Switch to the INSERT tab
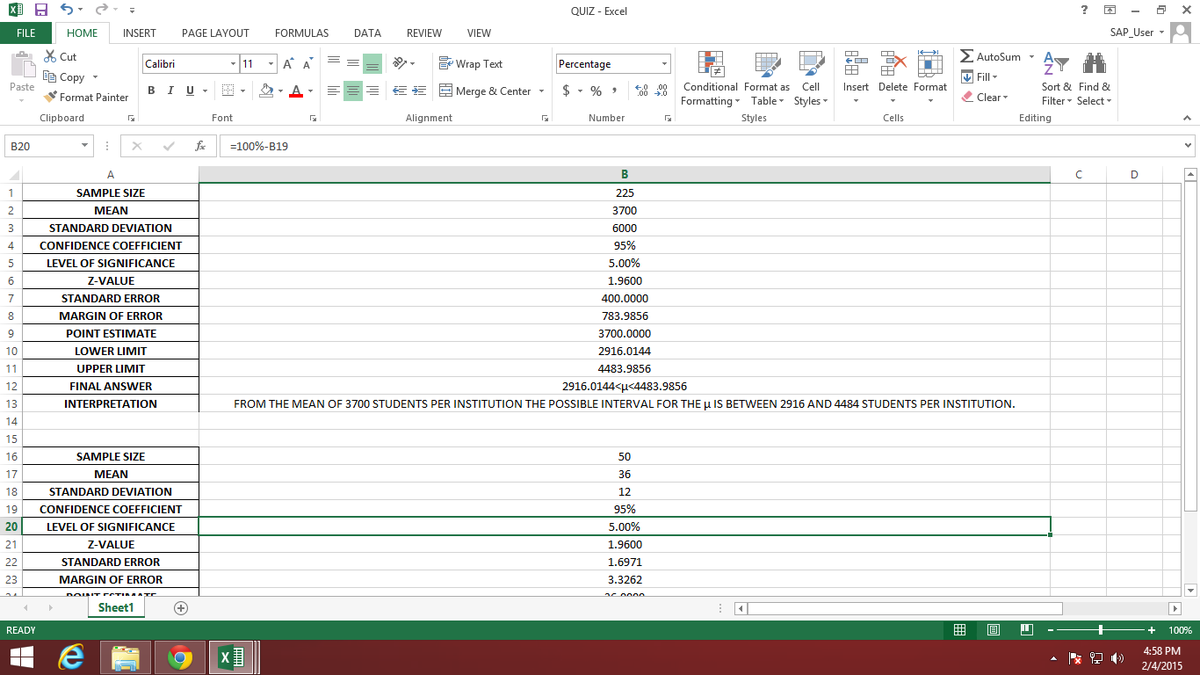Image resolution: width=1200 pixels, height=675 pixels. tap(139, 33)
